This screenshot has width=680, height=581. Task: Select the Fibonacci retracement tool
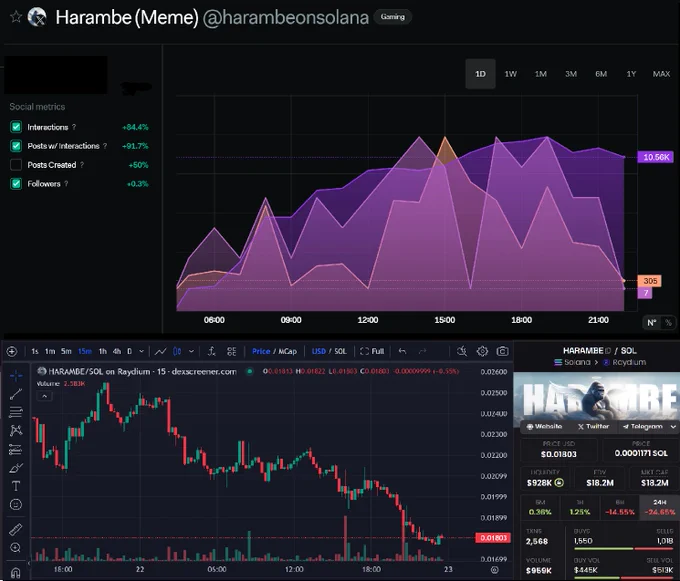pyautogui.click(x=16, y=412)
